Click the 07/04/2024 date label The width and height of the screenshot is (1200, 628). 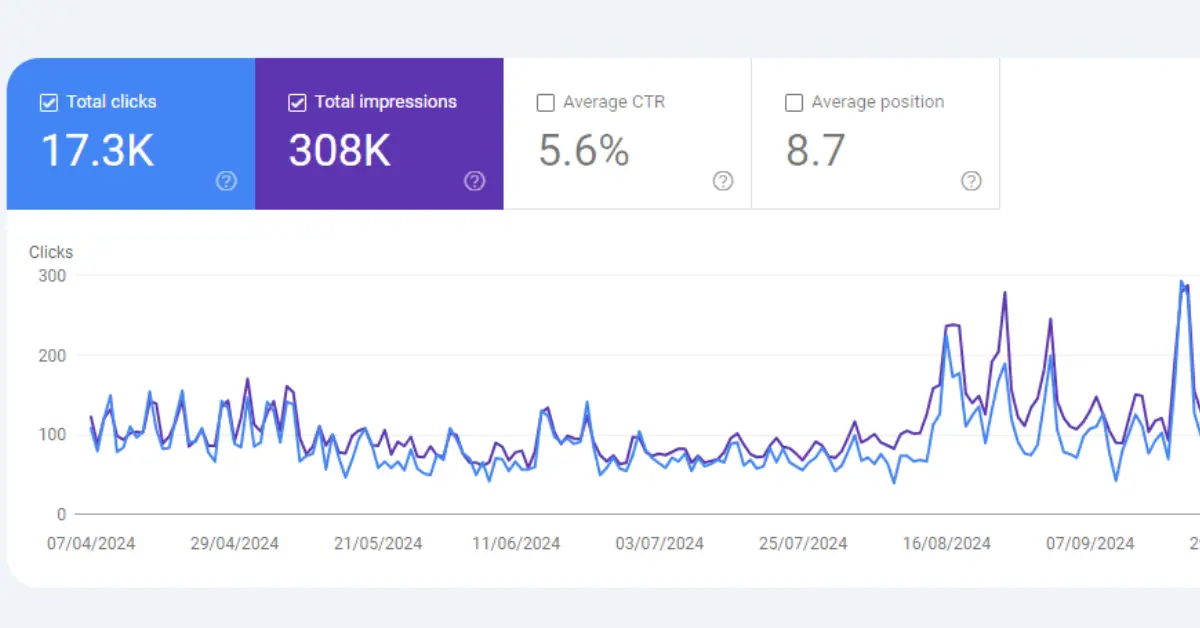[x=91, y=544]
